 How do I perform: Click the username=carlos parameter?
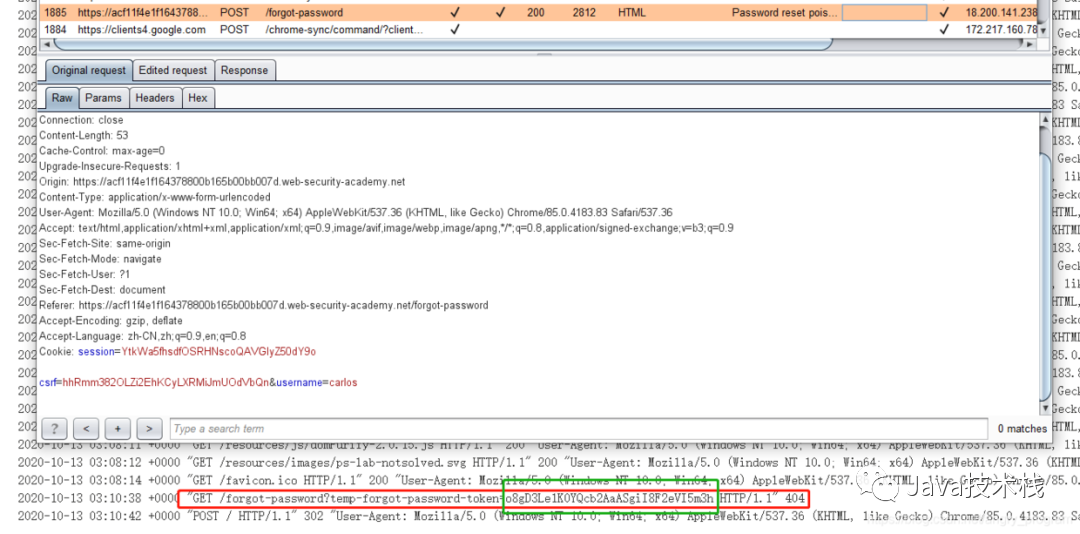pyautogui.click(x=317, y=382)
